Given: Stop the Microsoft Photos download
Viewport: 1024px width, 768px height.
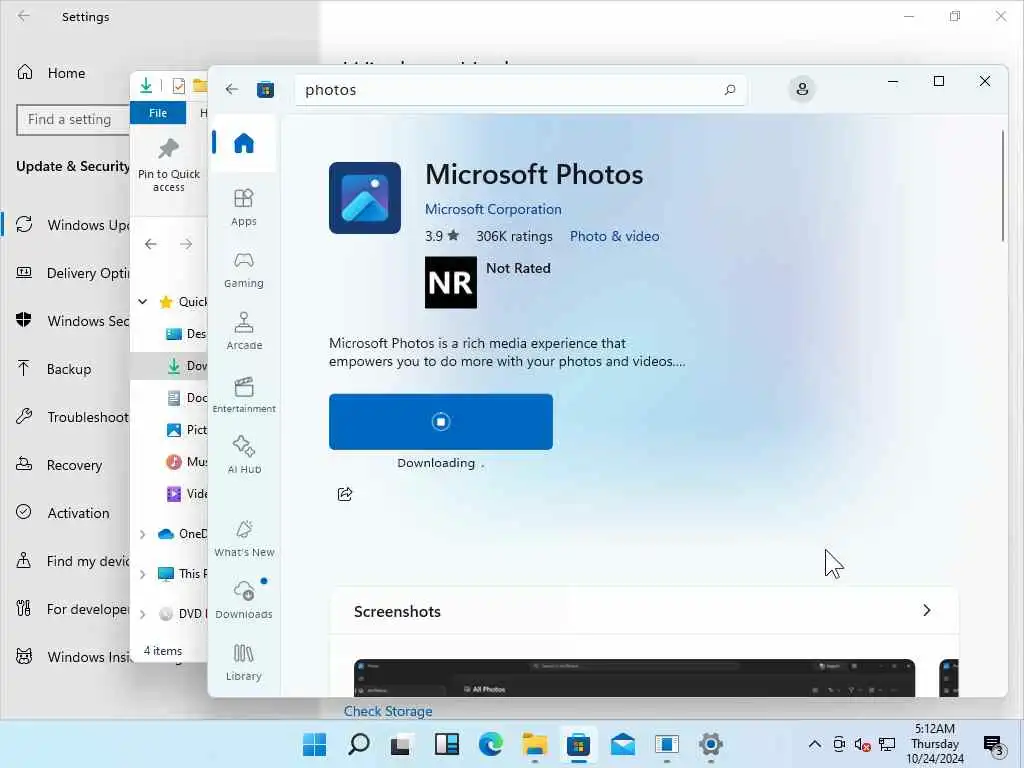Looking at the screenshot, I should coord(441,422).
